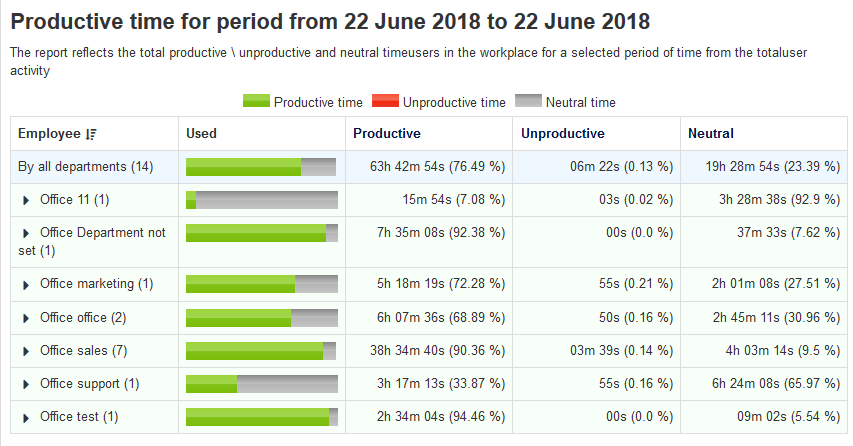The width and height of the screenshot is (853, 446).
Task: Click the Employee column sort icon
Action: point(91,134)
